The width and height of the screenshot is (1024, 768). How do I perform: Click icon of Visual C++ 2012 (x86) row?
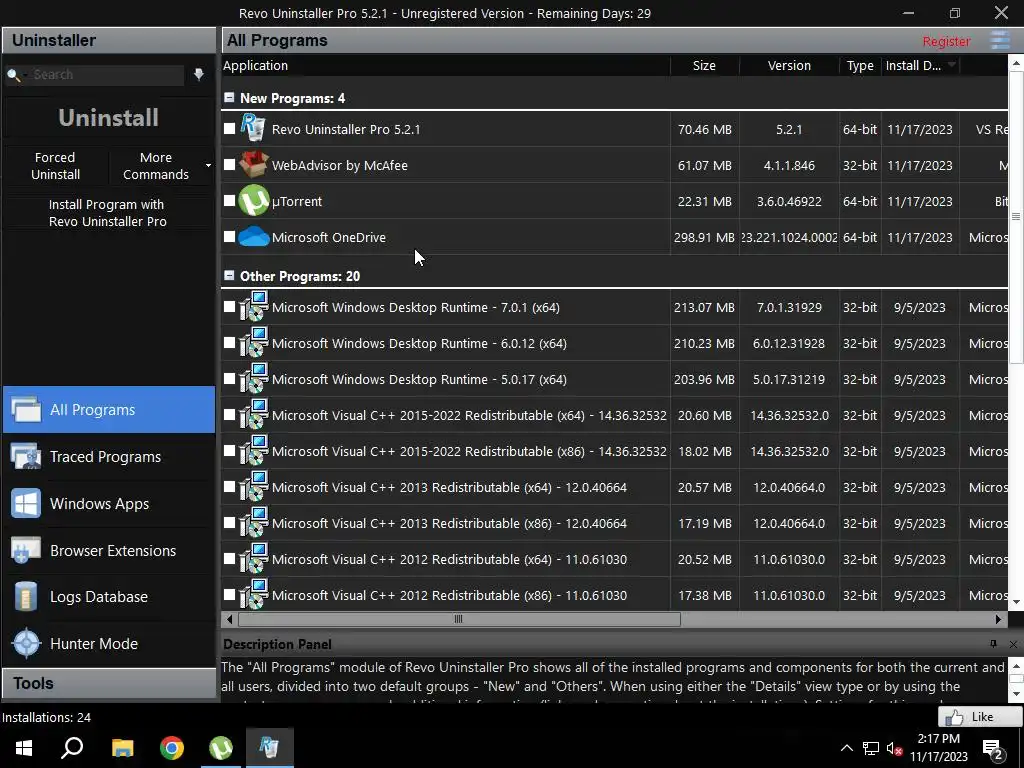point(253,594)
